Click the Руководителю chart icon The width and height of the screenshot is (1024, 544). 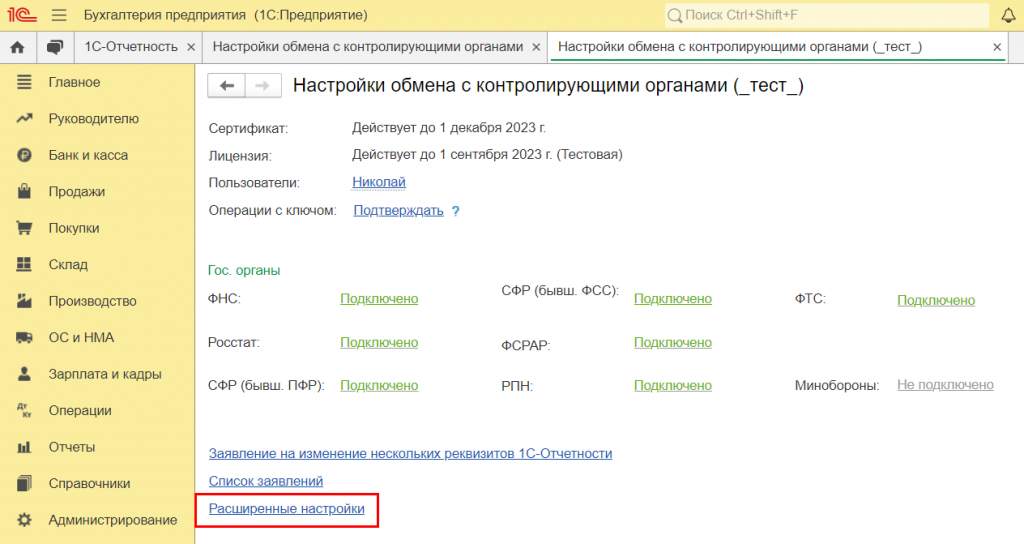tap(24, 119)
